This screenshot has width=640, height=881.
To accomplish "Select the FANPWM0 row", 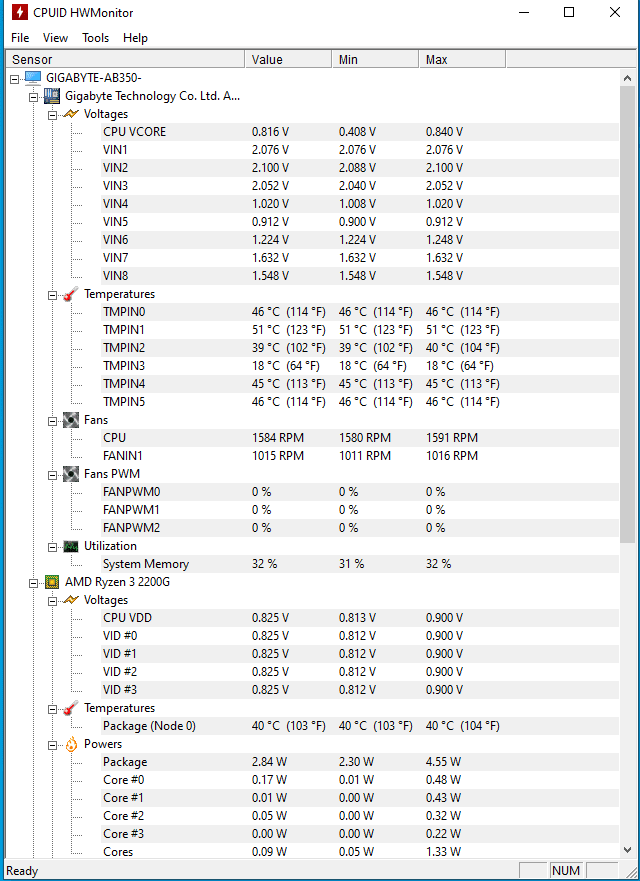I will [x=360, y=492].
